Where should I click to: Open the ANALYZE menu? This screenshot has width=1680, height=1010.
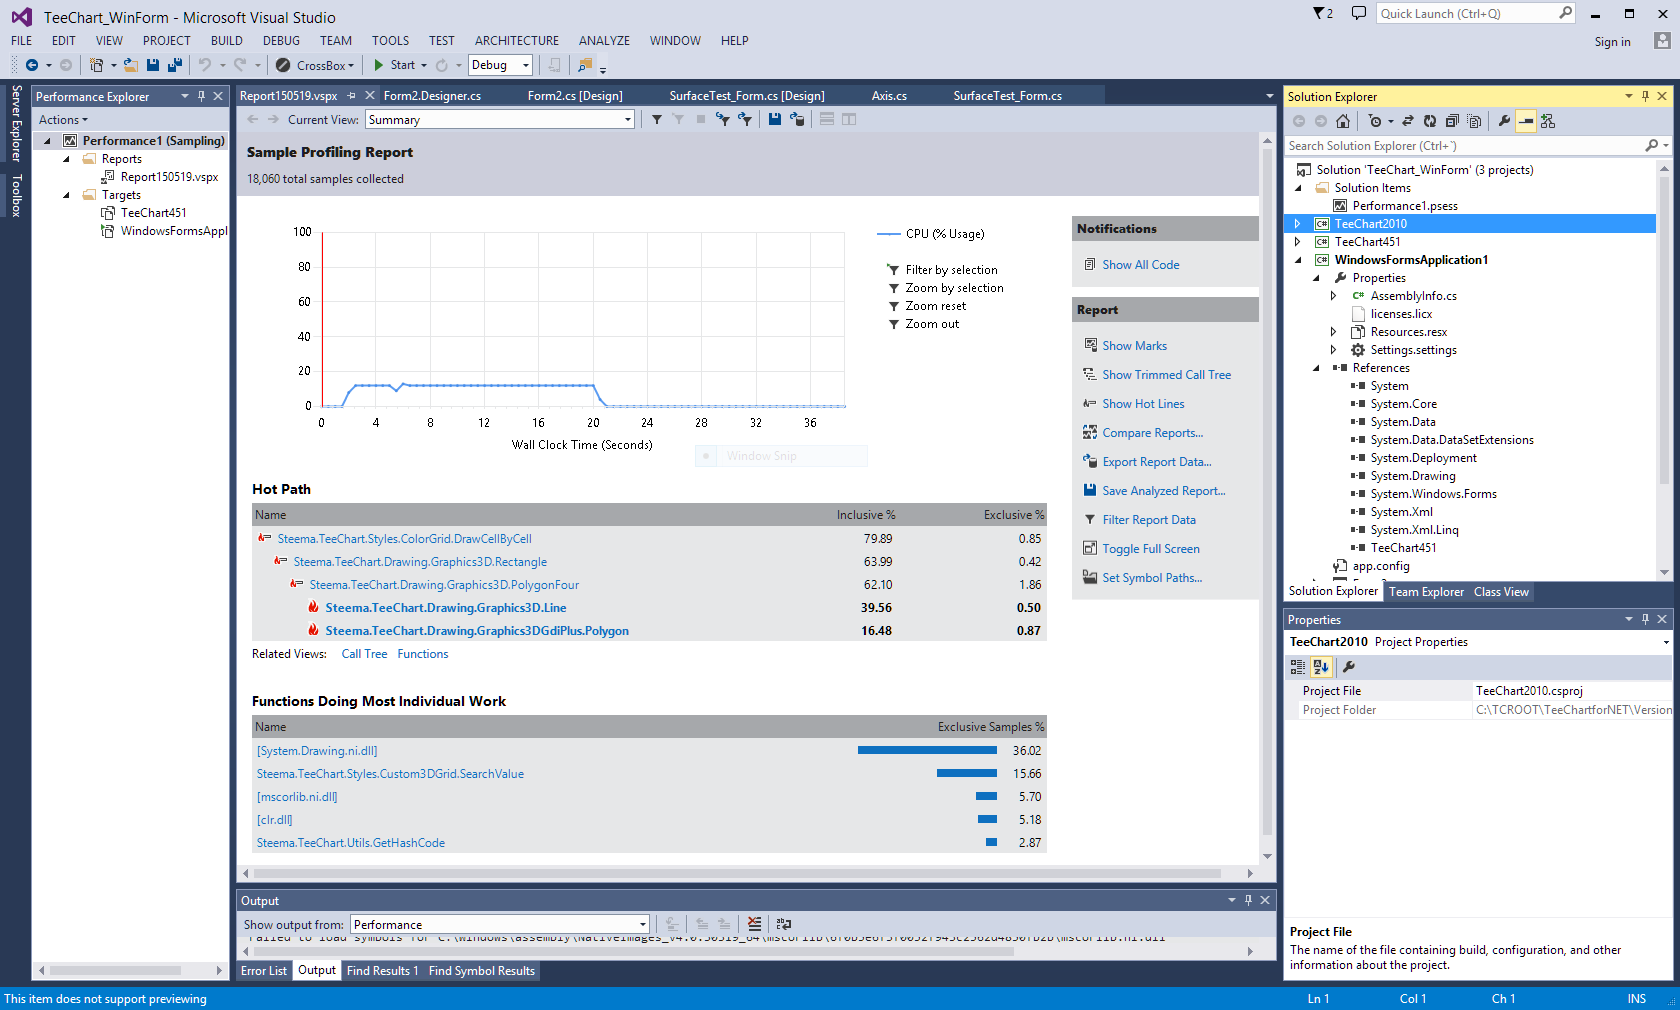604,41
